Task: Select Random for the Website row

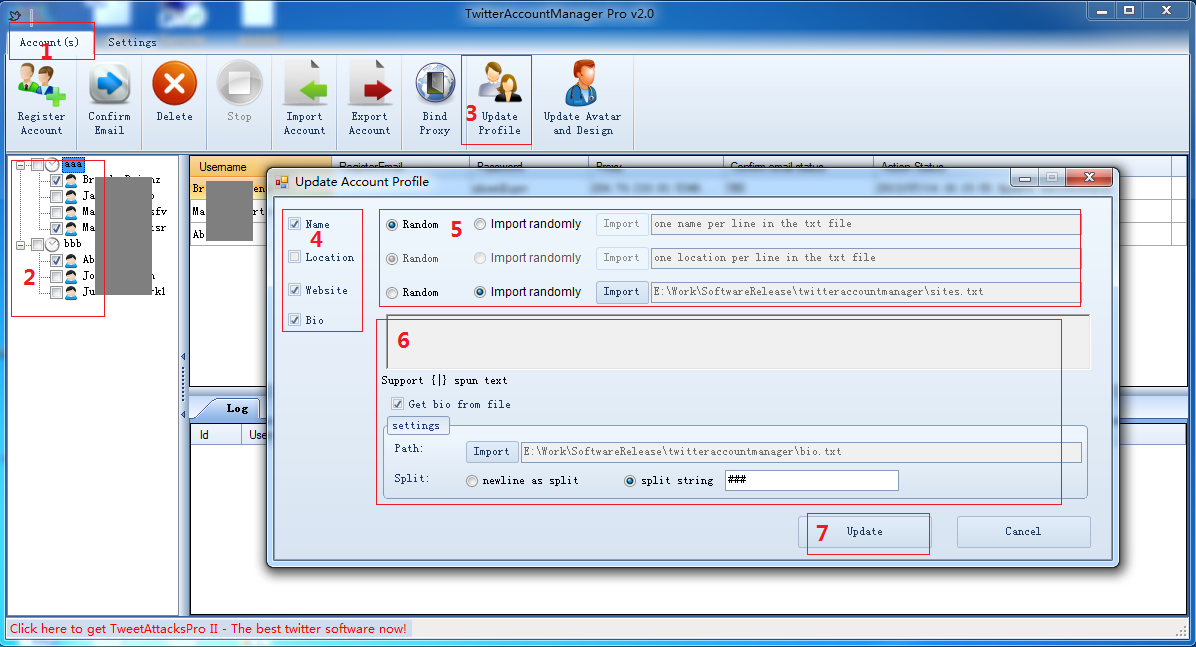Action: (392, 292)
